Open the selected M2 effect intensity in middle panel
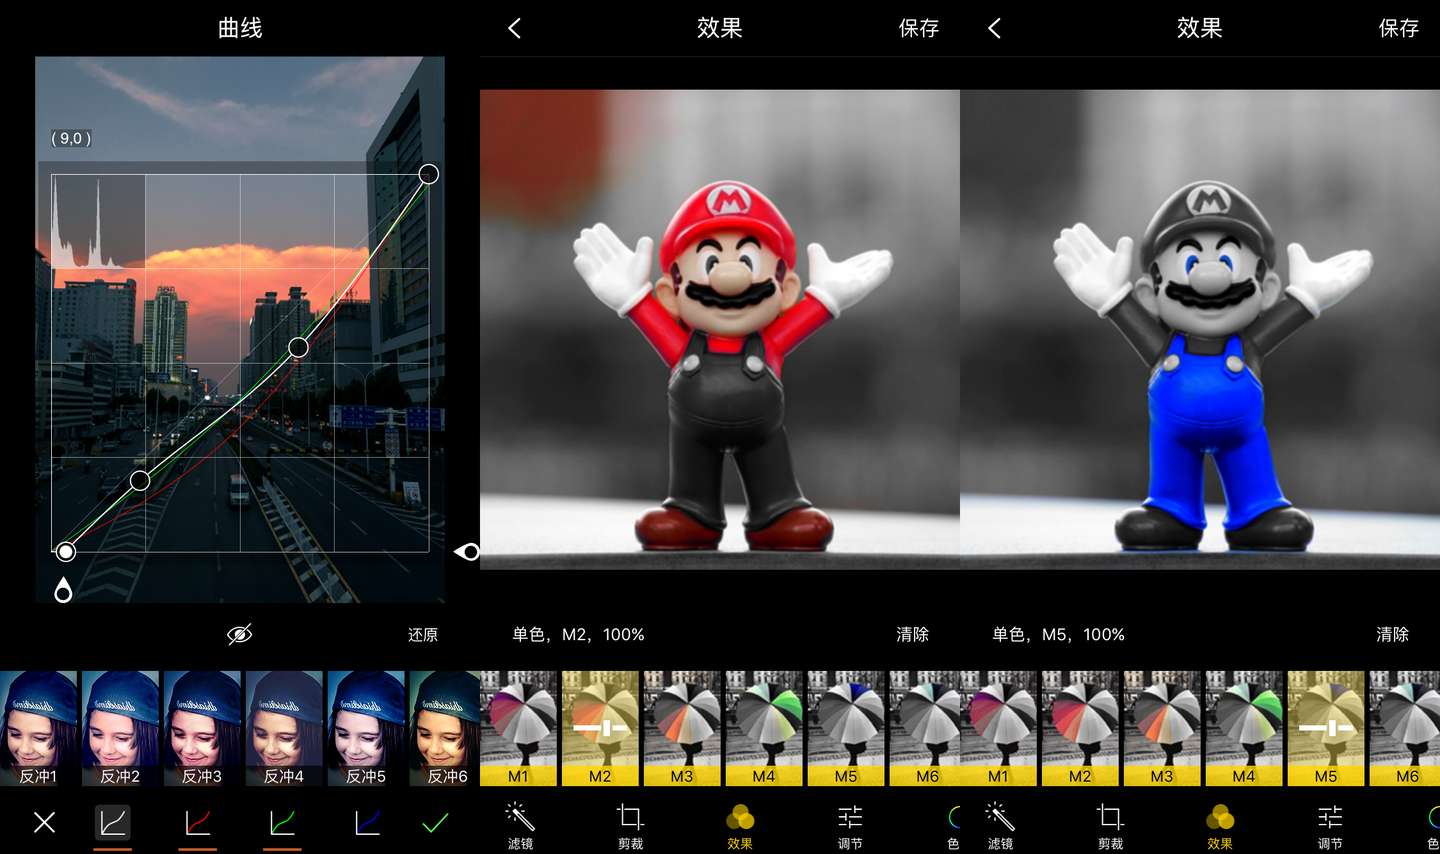Image resolution: width=1440 pixels, height=854 pixels. point(600,728)
